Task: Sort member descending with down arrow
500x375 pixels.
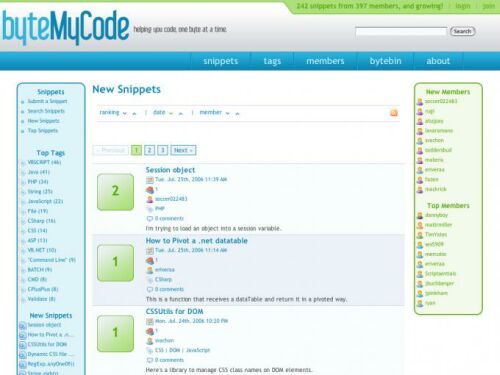Action: click(x=228, y=113)
